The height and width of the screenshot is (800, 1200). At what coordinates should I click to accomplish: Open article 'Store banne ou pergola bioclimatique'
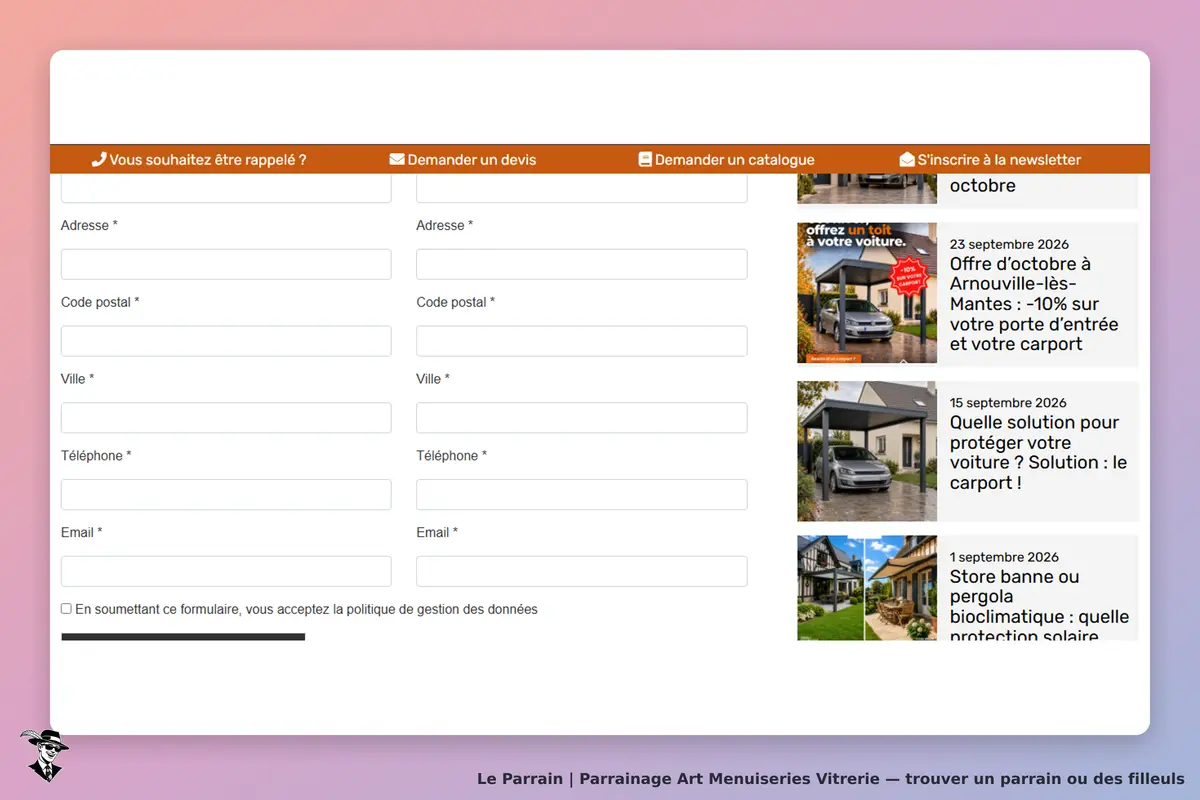(1039, 604)
